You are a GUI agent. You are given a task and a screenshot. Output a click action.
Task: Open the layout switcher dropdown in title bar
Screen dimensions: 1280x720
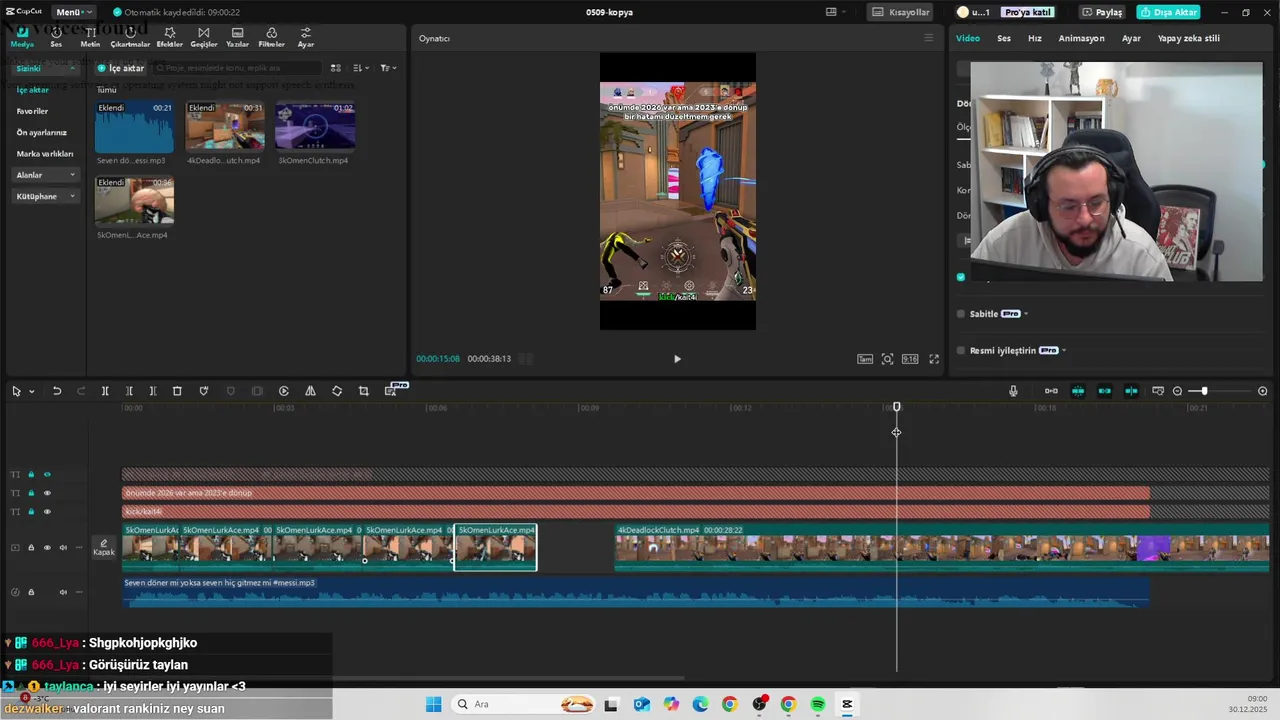pyautogui.click(x=836, y=12)
